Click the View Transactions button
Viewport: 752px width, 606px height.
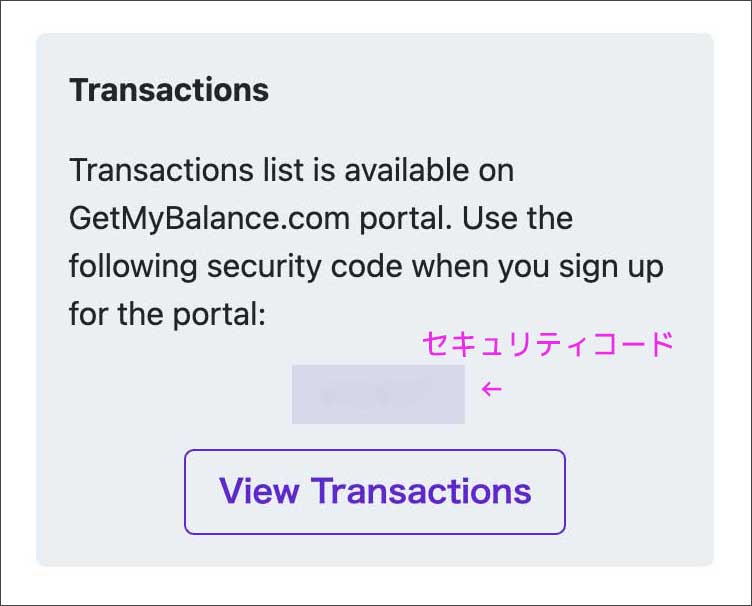click(x=375, y=491)
